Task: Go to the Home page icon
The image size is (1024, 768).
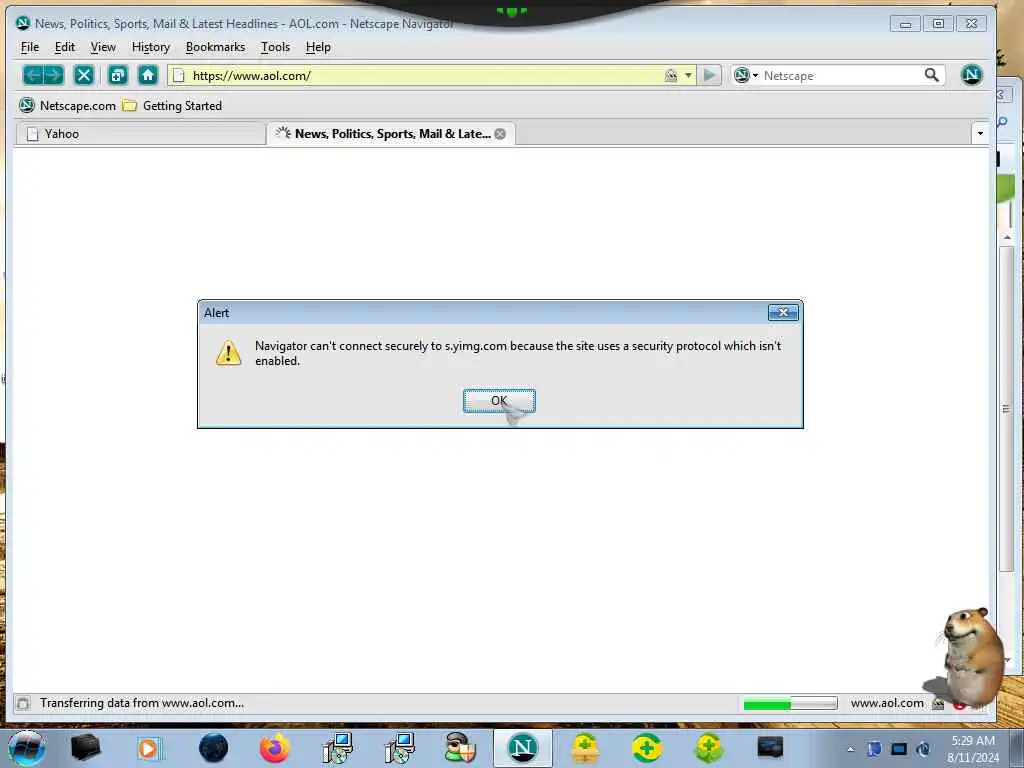Action: (x=148, y=75)
